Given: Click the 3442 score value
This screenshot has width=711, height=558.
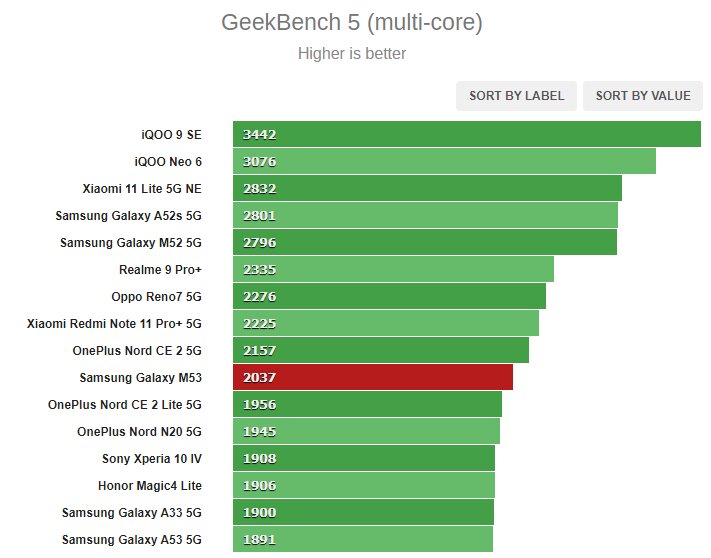Looking at the screenshot, I should coord(259,135).
